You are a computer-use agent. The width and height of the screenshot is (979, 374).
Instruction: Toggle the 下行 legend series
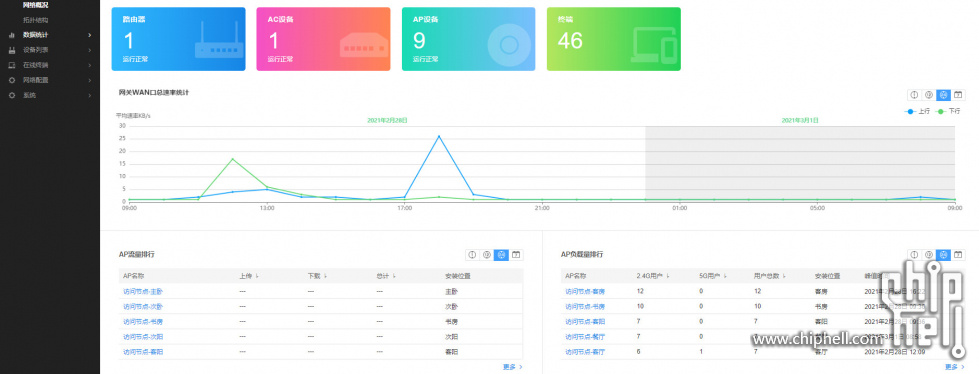948,111
